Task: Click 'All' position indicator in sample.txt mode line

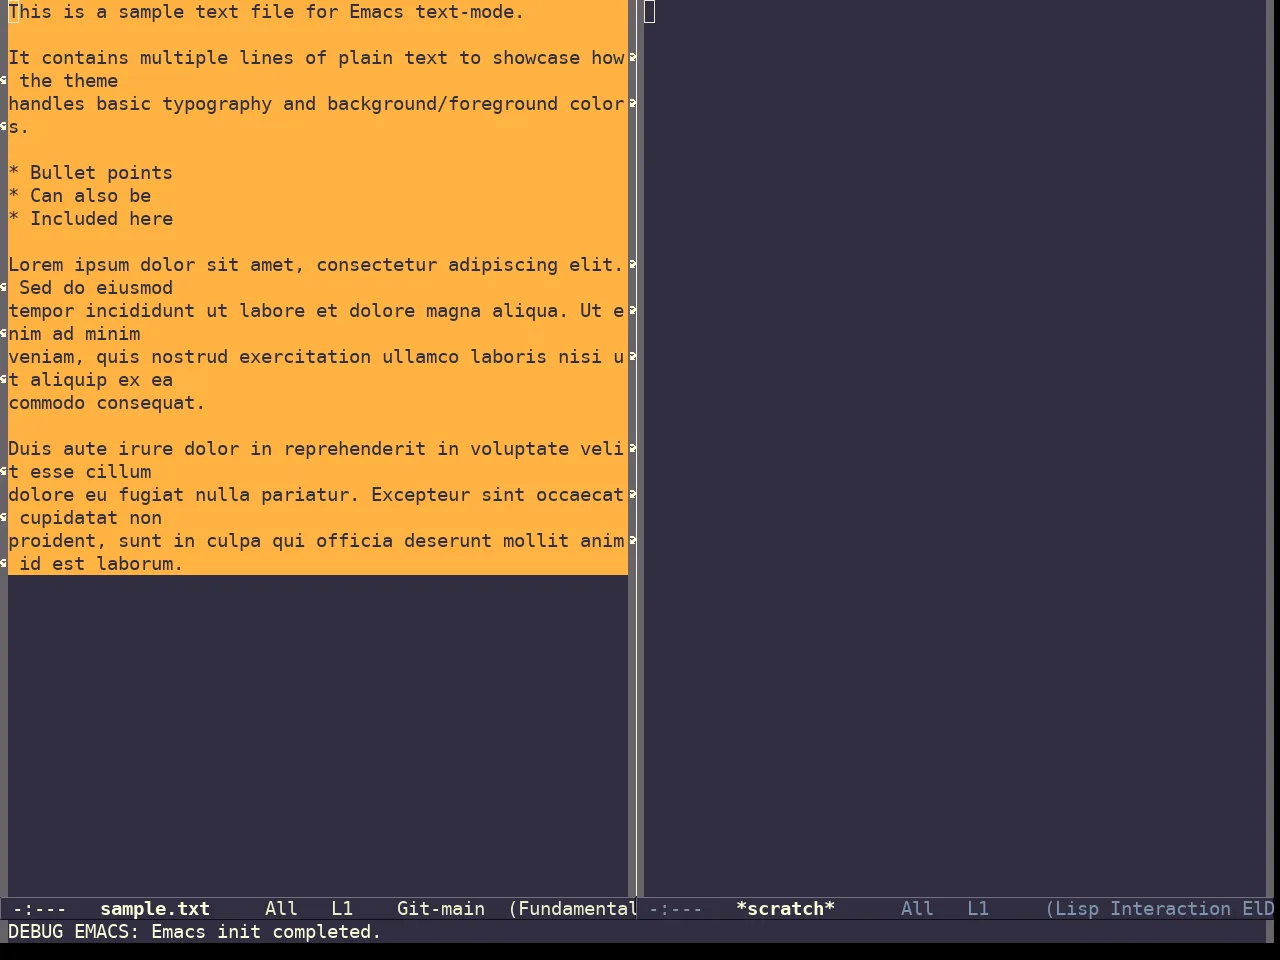Action: [x=281, y=909]
